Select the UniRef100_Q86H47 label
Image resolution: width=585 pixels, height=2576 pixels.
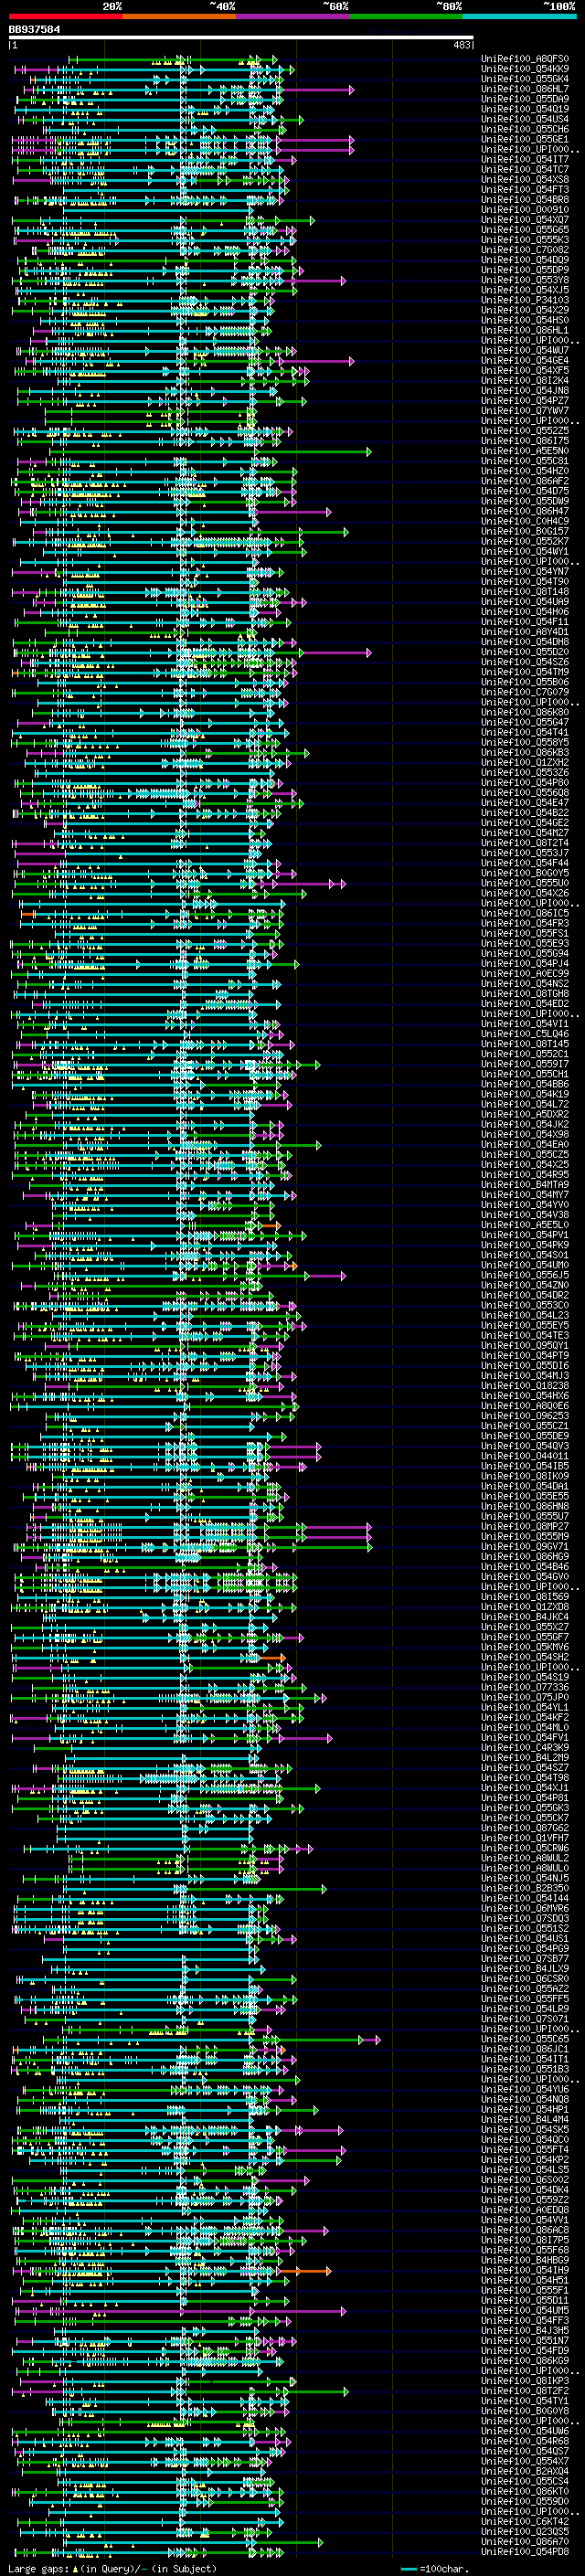[524, 511]
